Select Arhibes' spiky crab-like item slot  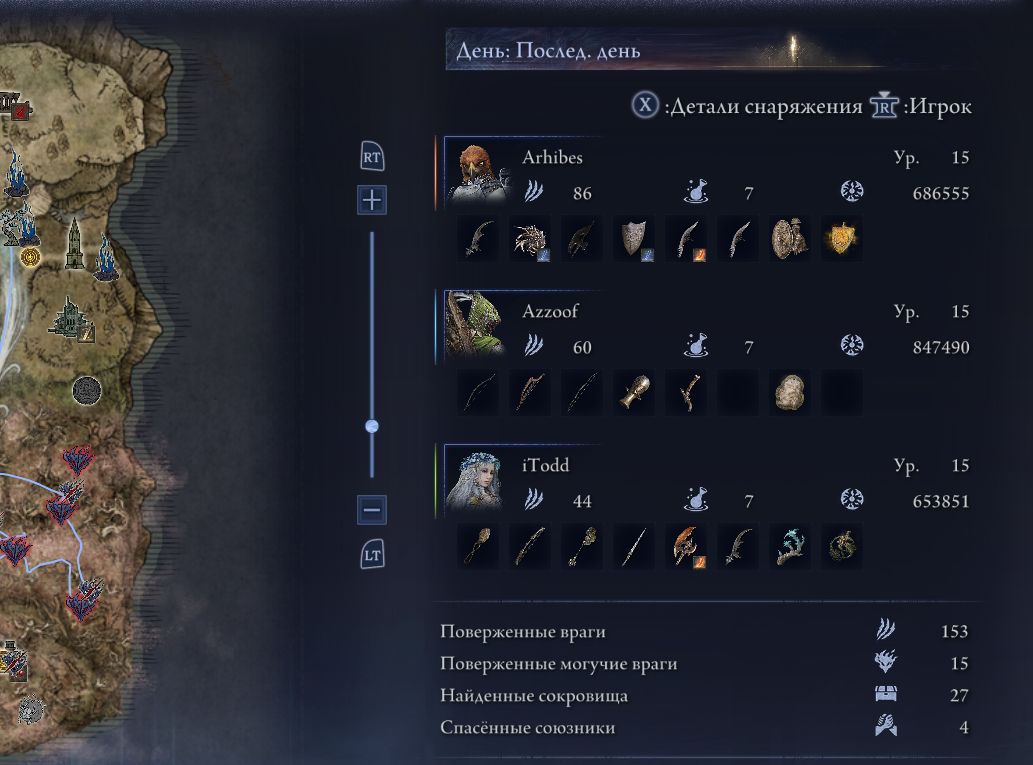530,239
